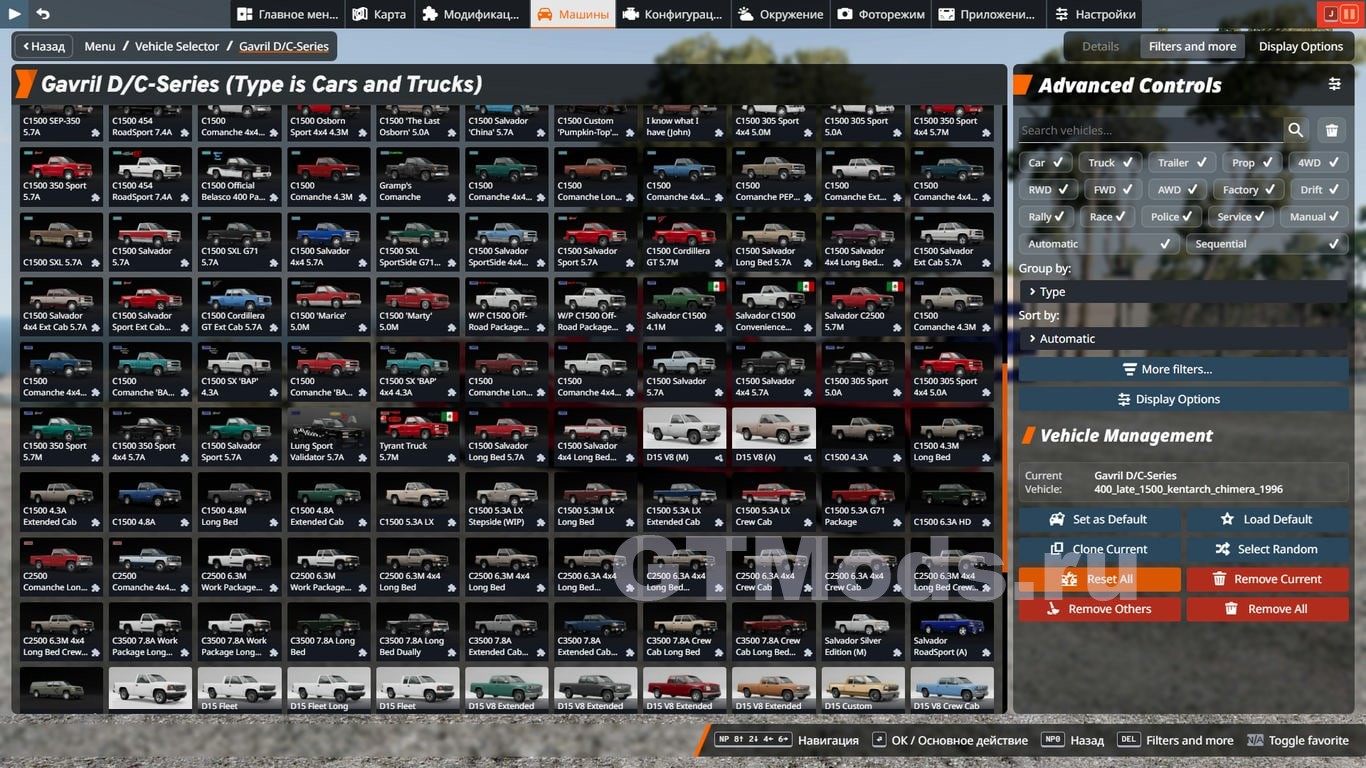Switch to Display Options tab
The image size is (1366, 768).
click(1300, 46)
